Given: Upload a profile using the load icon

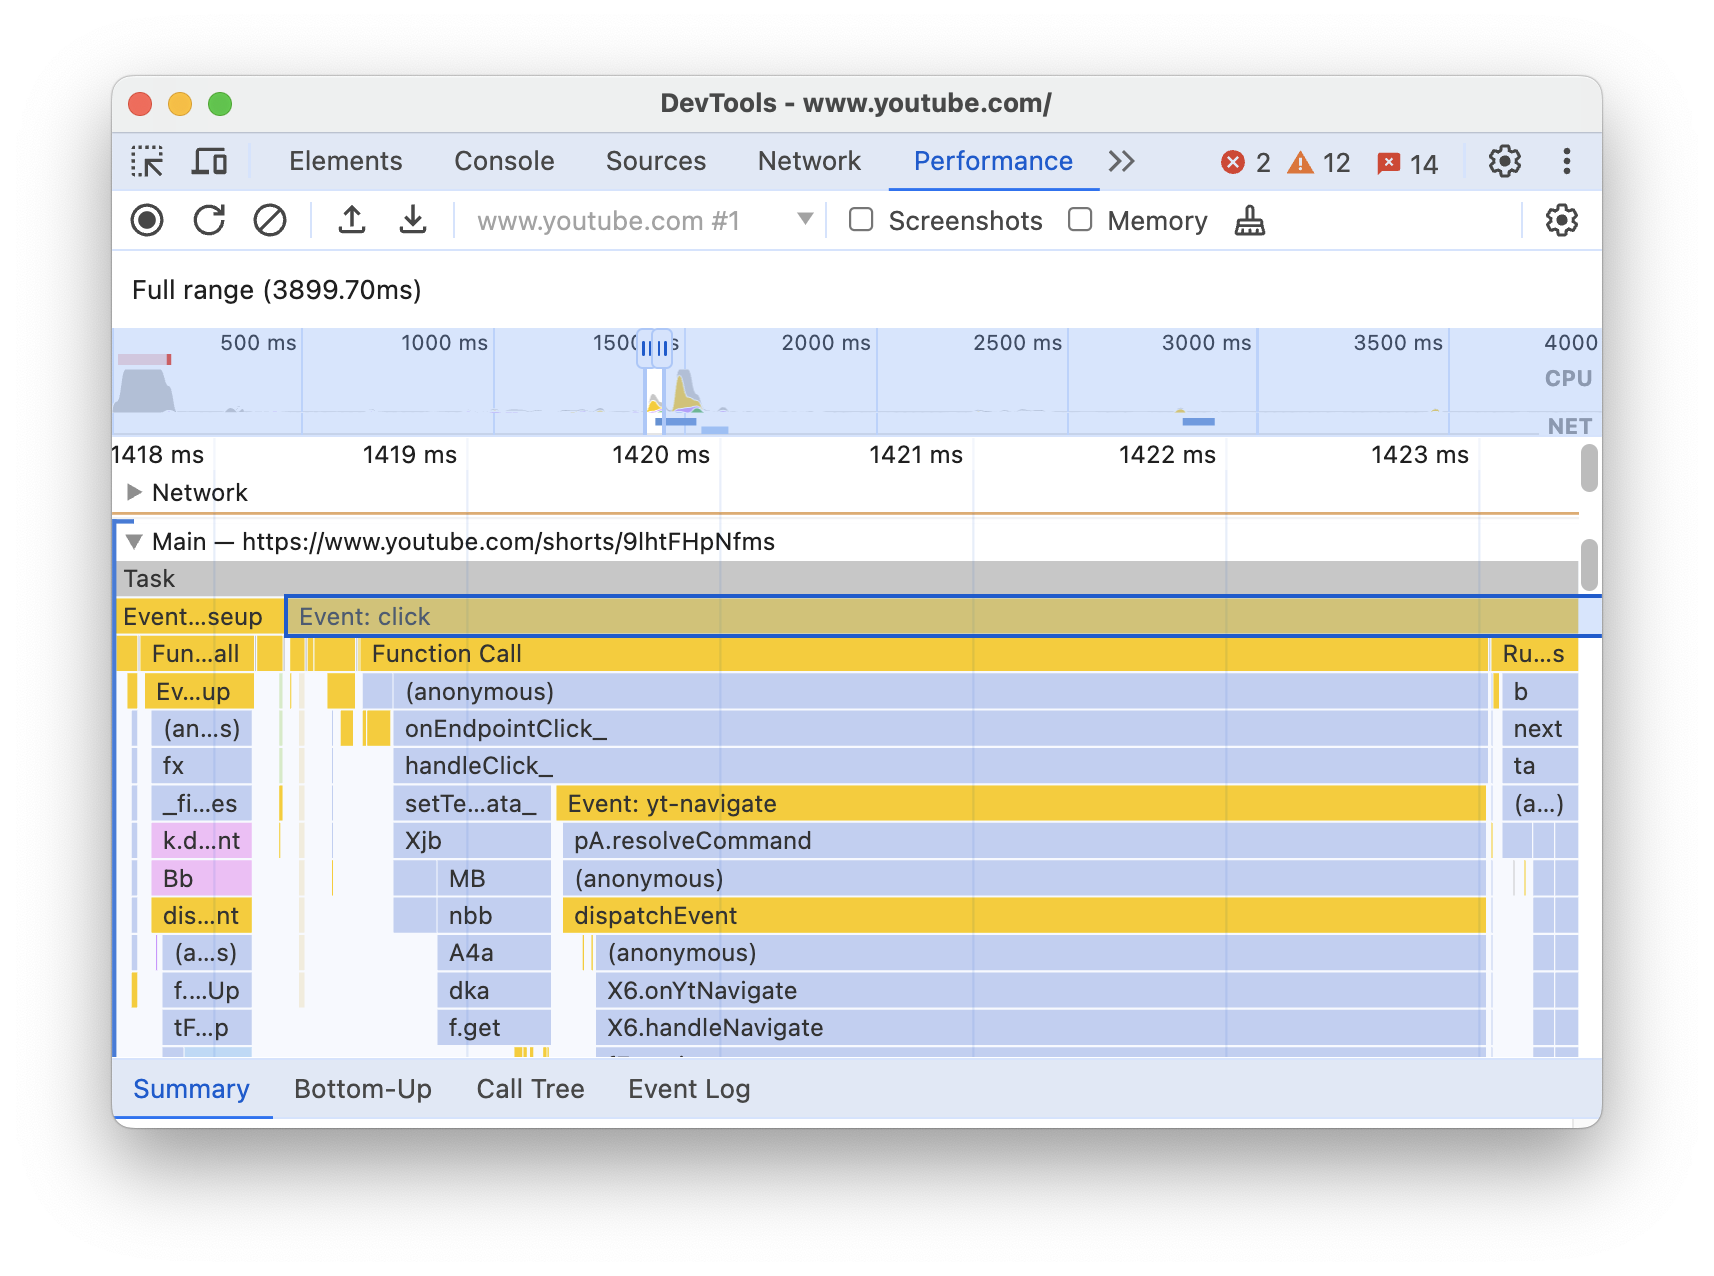Looking at the screenshot, I should (x=351, y=221).
